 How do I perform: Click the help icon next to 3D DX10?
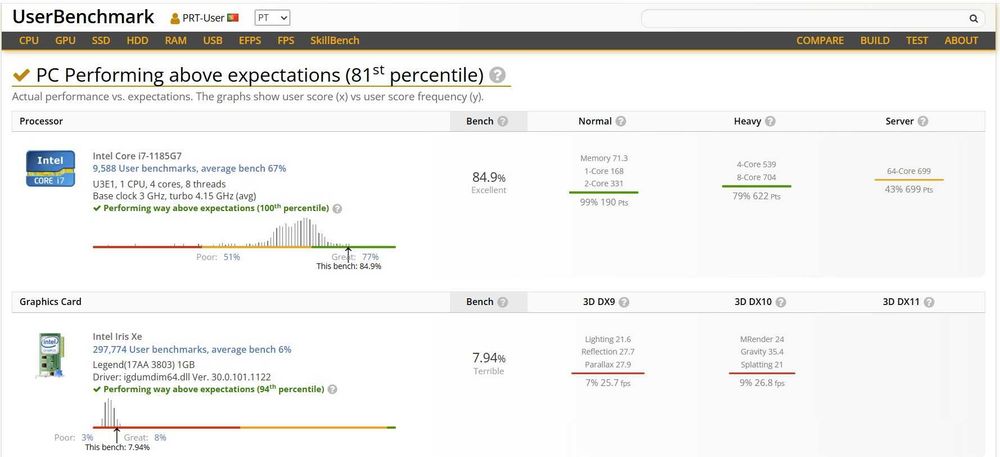coord(781,302)
